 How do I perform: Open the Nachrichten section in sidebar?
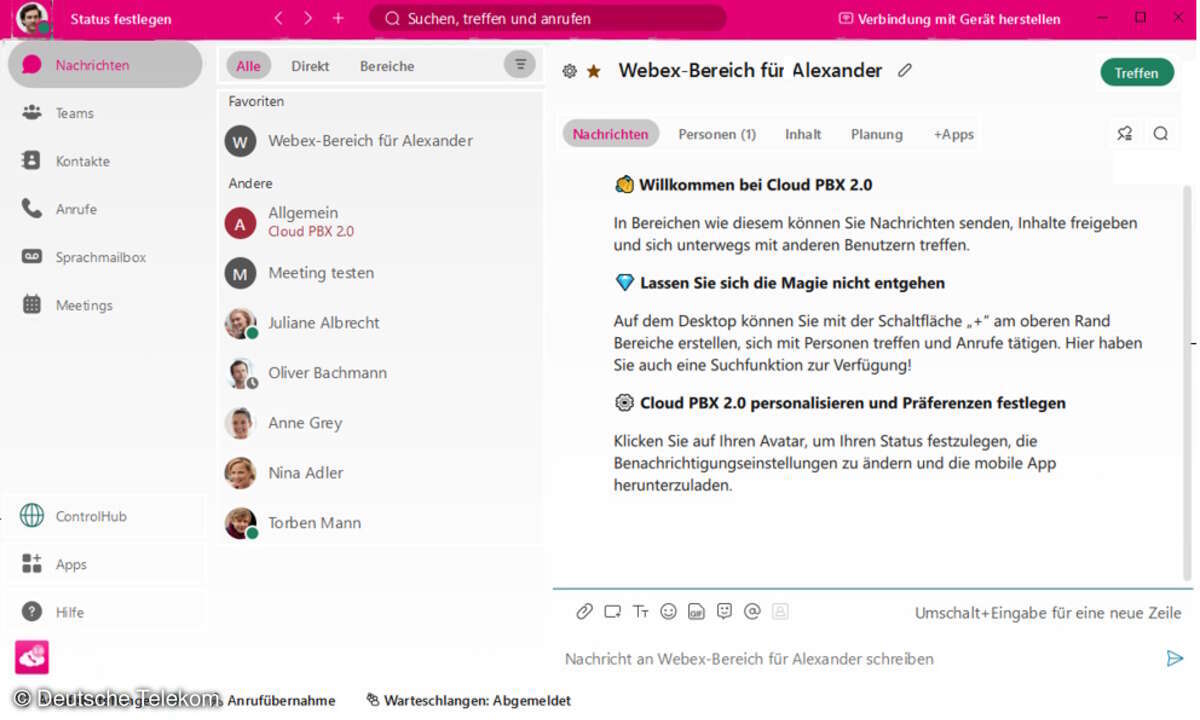[x=105, y=65]
